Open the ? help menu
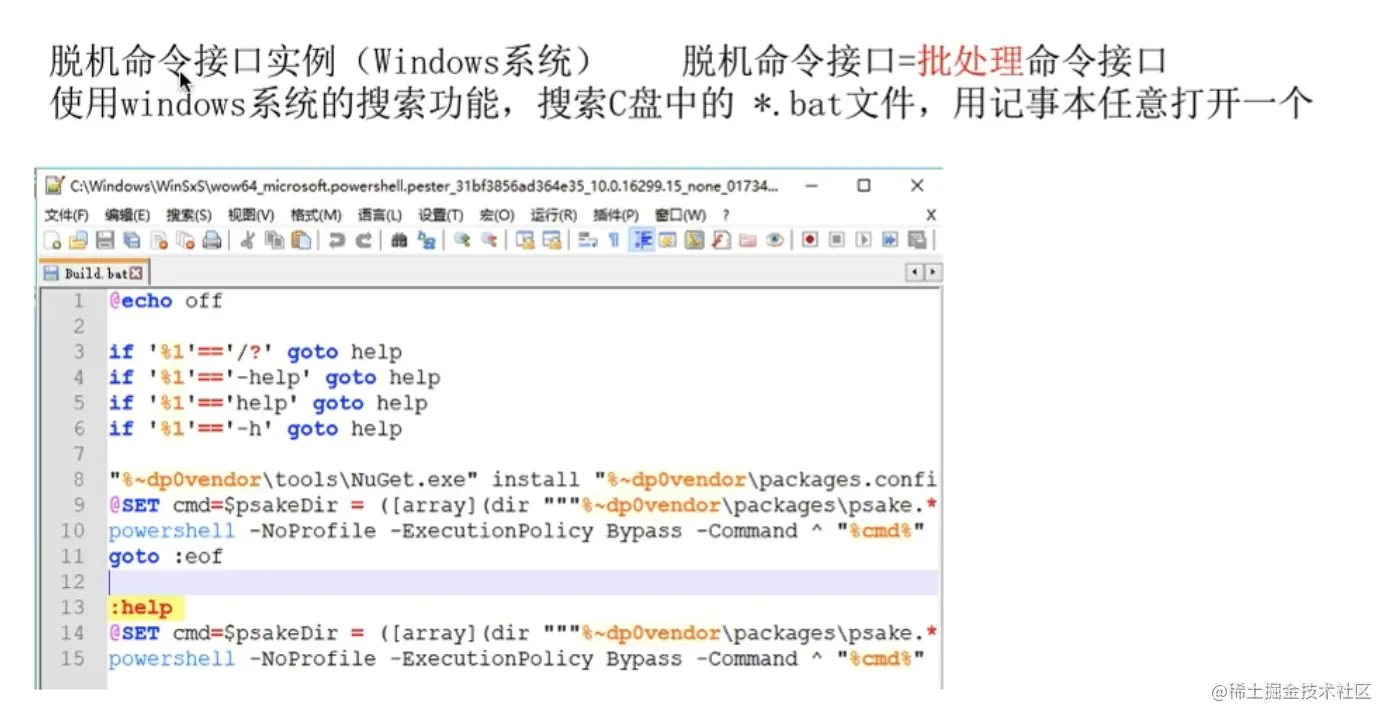This screenshot has width=1392, height=722. coord(726,215)
